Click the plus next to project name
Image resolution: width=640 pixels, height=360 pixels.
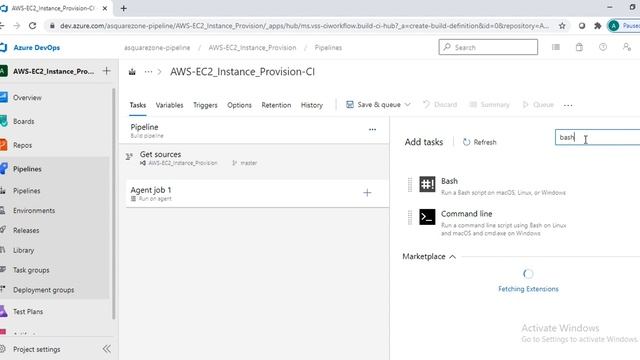click(106, 71)
